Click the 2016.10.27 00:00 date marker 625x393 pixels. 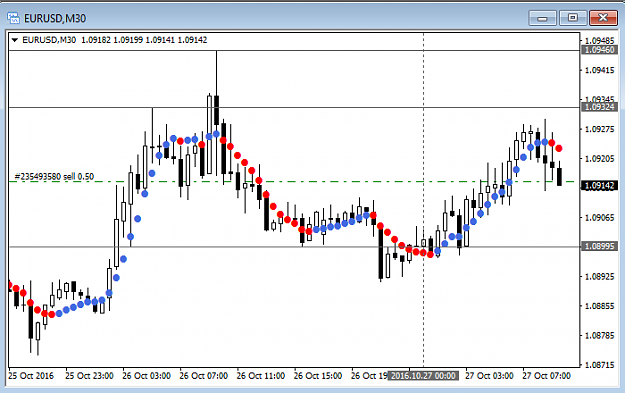[423, 375]
